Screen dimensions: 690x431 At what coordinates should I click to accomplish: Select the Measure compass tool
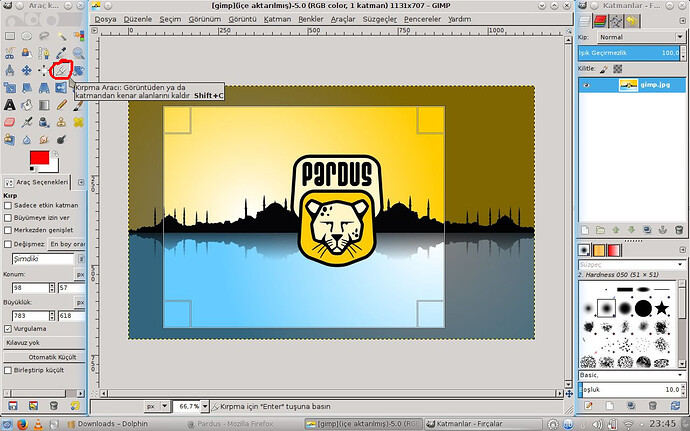pyautogui.click(x=10, y=70)
